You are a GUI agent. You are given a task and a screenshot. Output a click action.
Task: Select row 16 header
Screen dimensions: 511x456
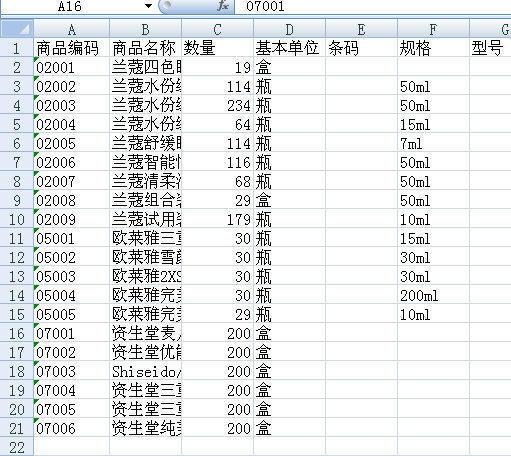pyautogui.click(x=17, y=333)
